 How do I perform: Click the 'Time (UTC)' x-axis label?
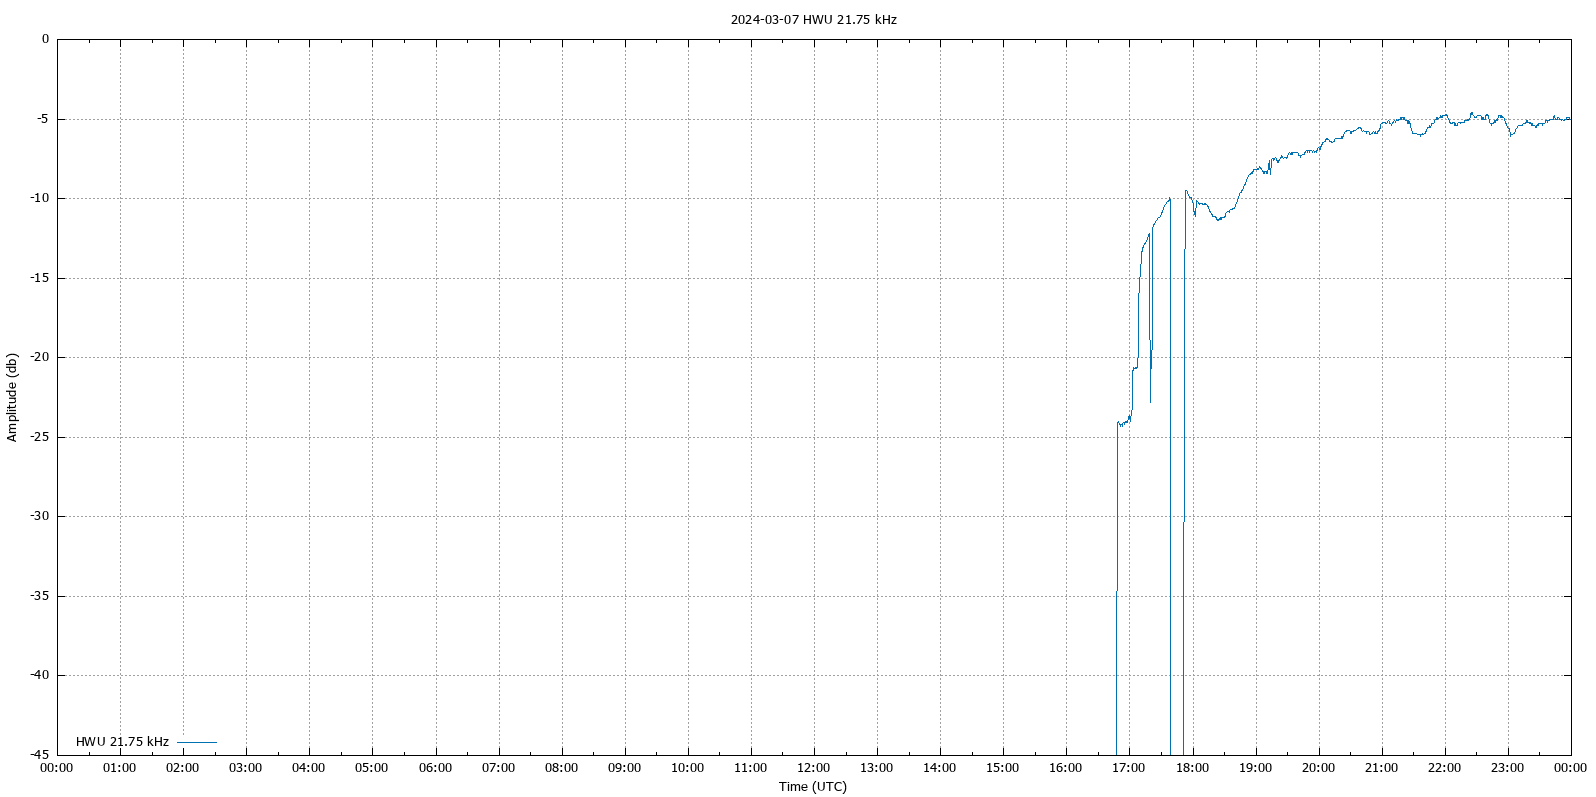812,787
